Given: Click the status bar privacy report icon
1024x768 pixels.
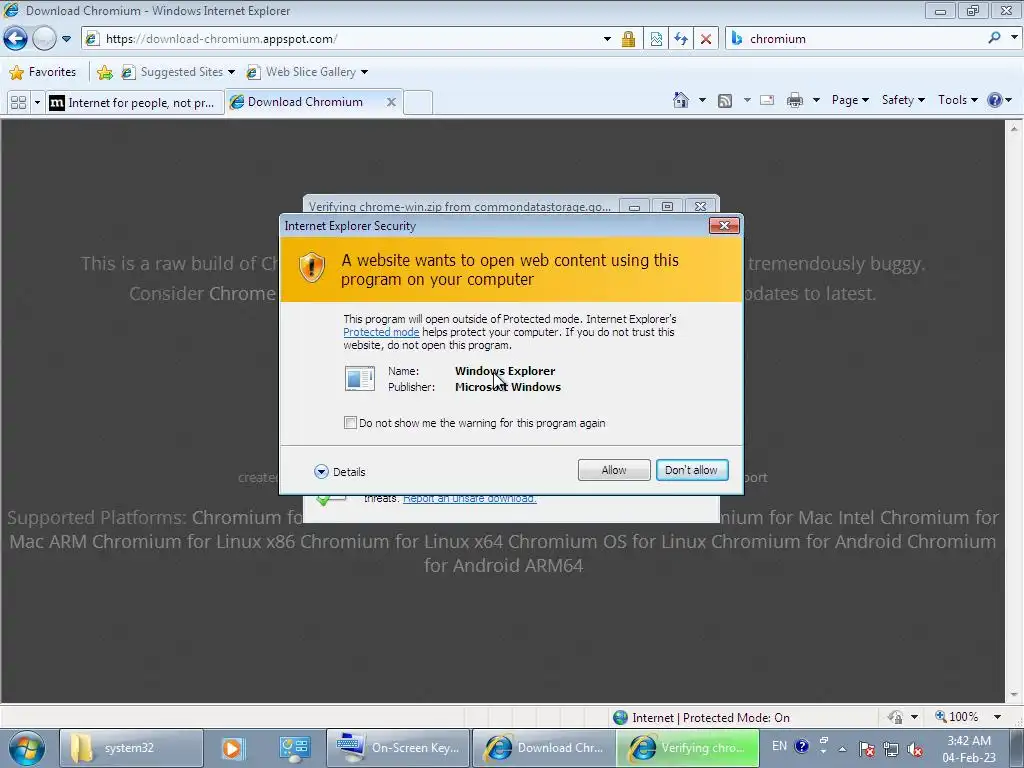Looking at the screenshot, I should click(x=895, y=717).
